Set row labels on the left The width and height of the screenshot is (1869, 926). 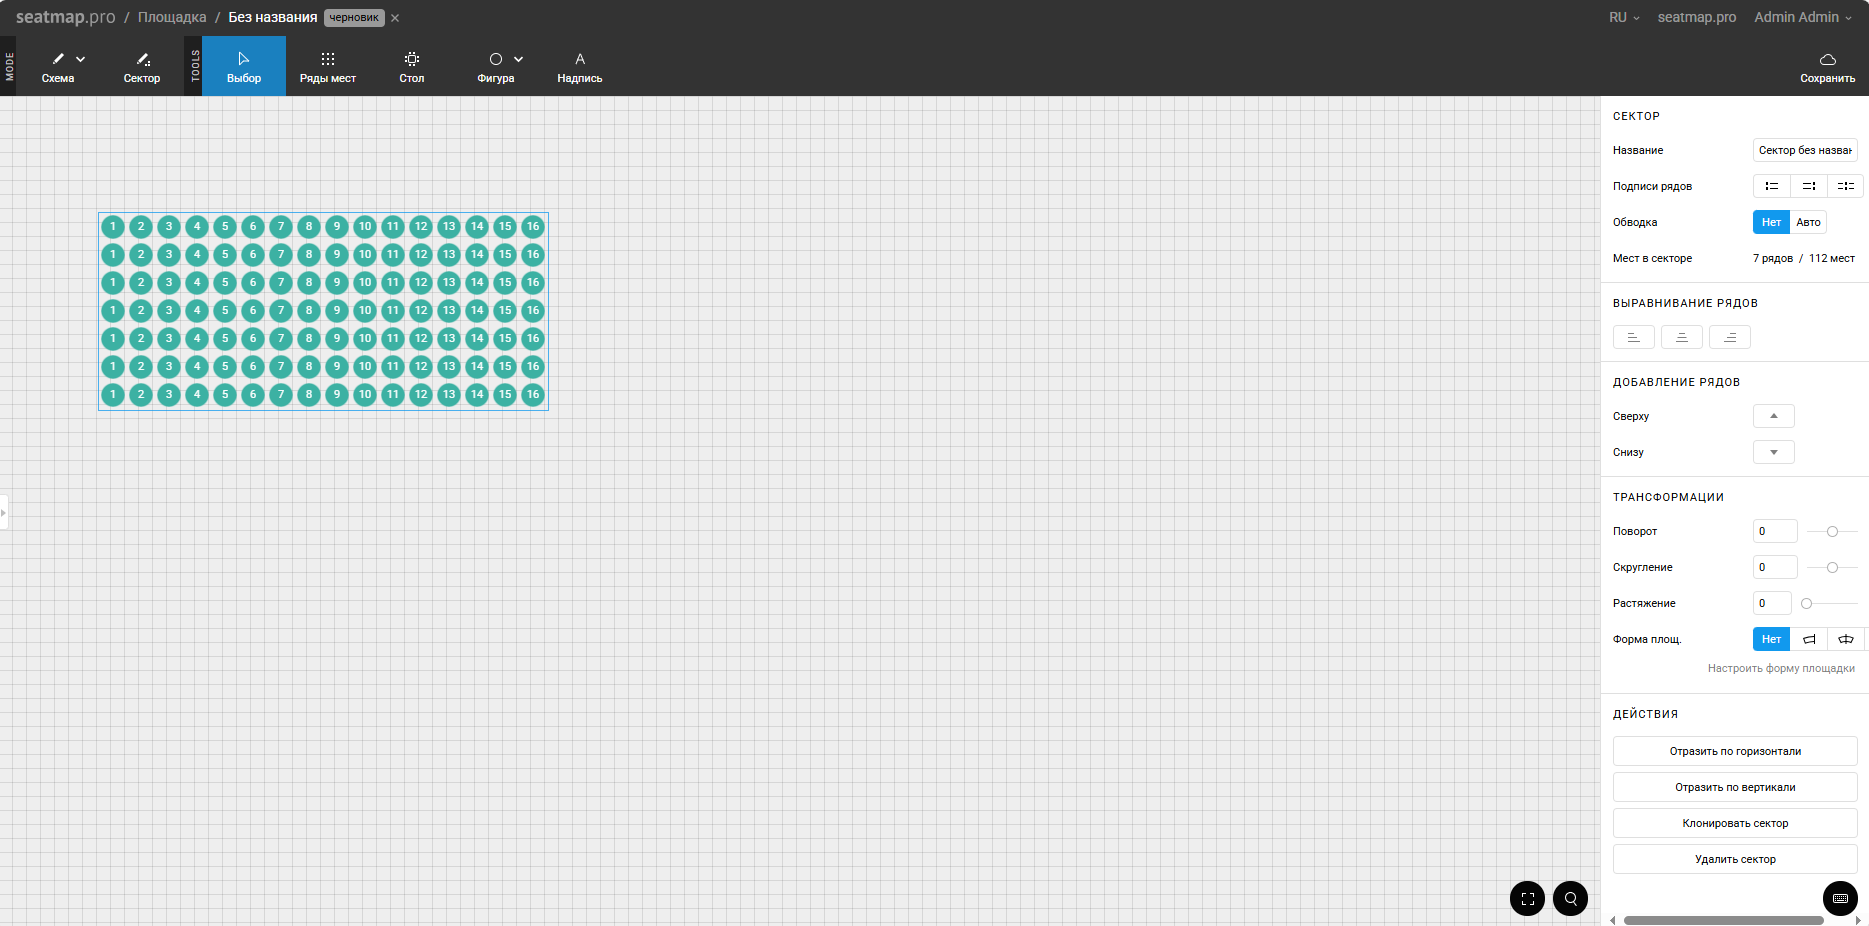point(1772,186)
